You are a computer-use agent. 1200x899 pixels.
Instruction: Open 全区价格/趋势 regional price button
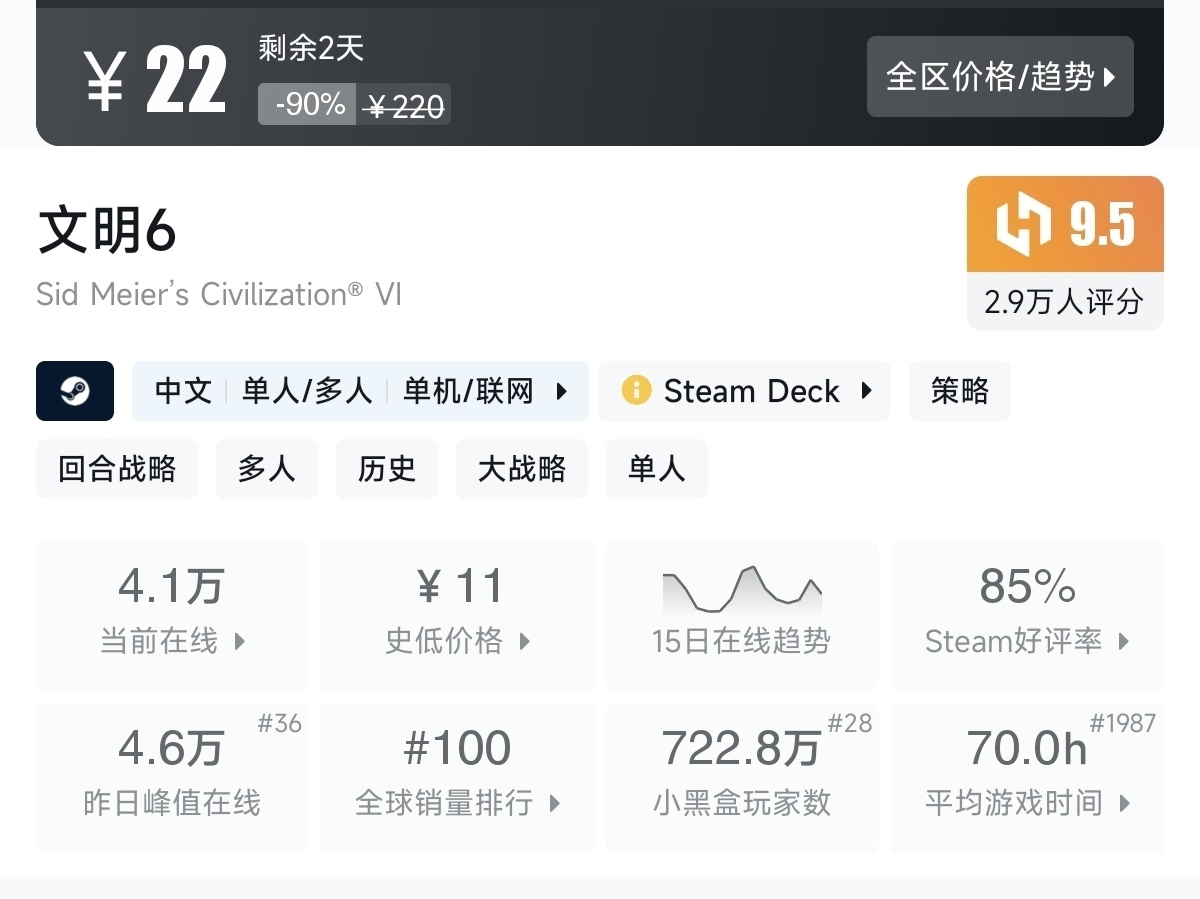1000,77
